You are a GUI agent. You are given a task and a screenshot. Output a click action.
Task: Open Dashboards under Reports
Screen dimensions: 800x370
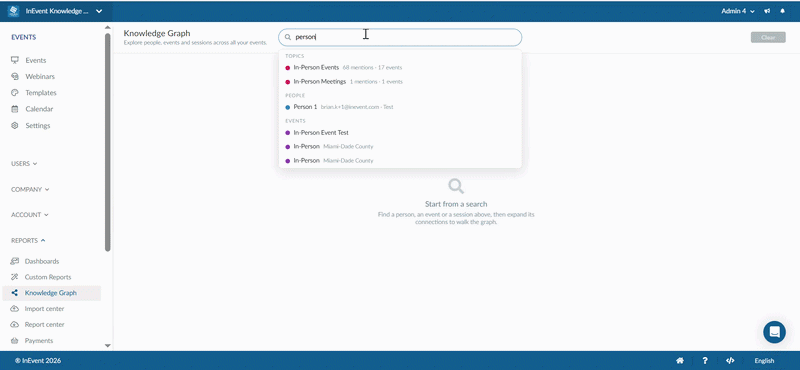42,261
